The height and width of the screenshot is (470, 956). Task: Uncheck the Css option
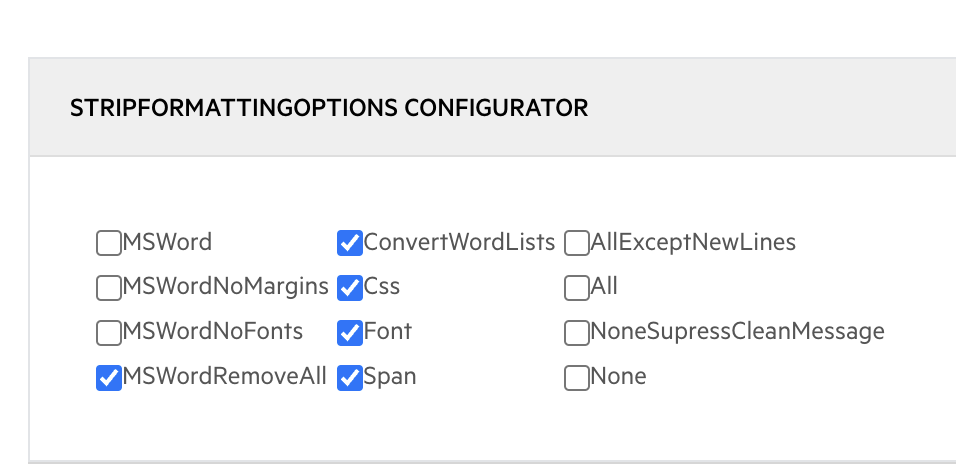[x=350, y=287]
